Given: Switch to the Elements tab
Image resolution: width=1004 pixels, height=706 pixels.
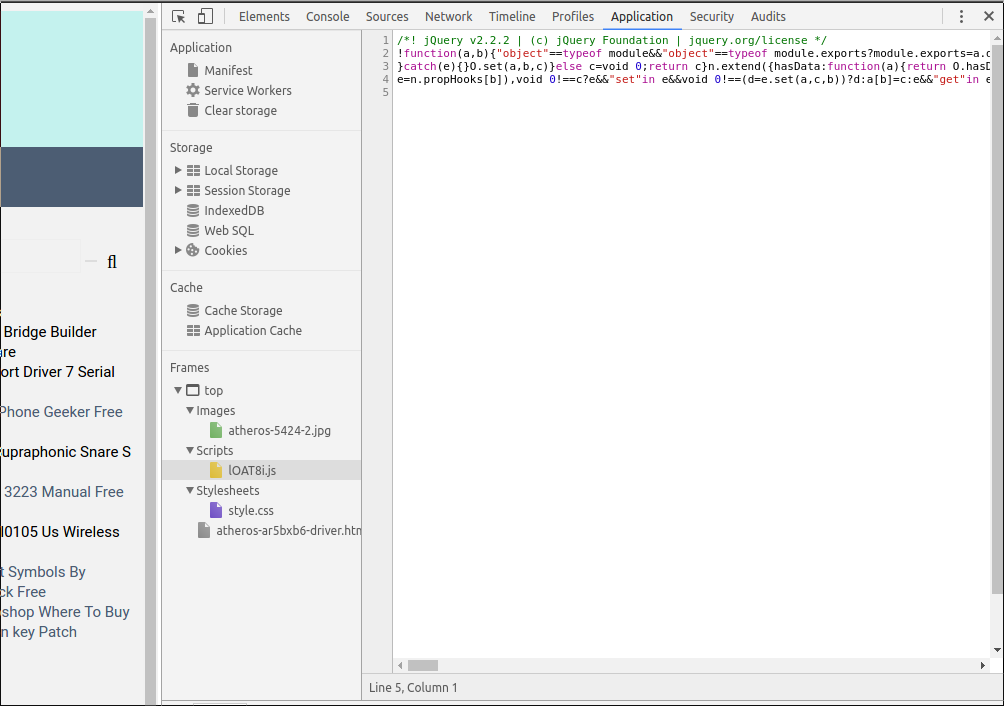Looking at the screenshot, I should (x=264, y=17).
